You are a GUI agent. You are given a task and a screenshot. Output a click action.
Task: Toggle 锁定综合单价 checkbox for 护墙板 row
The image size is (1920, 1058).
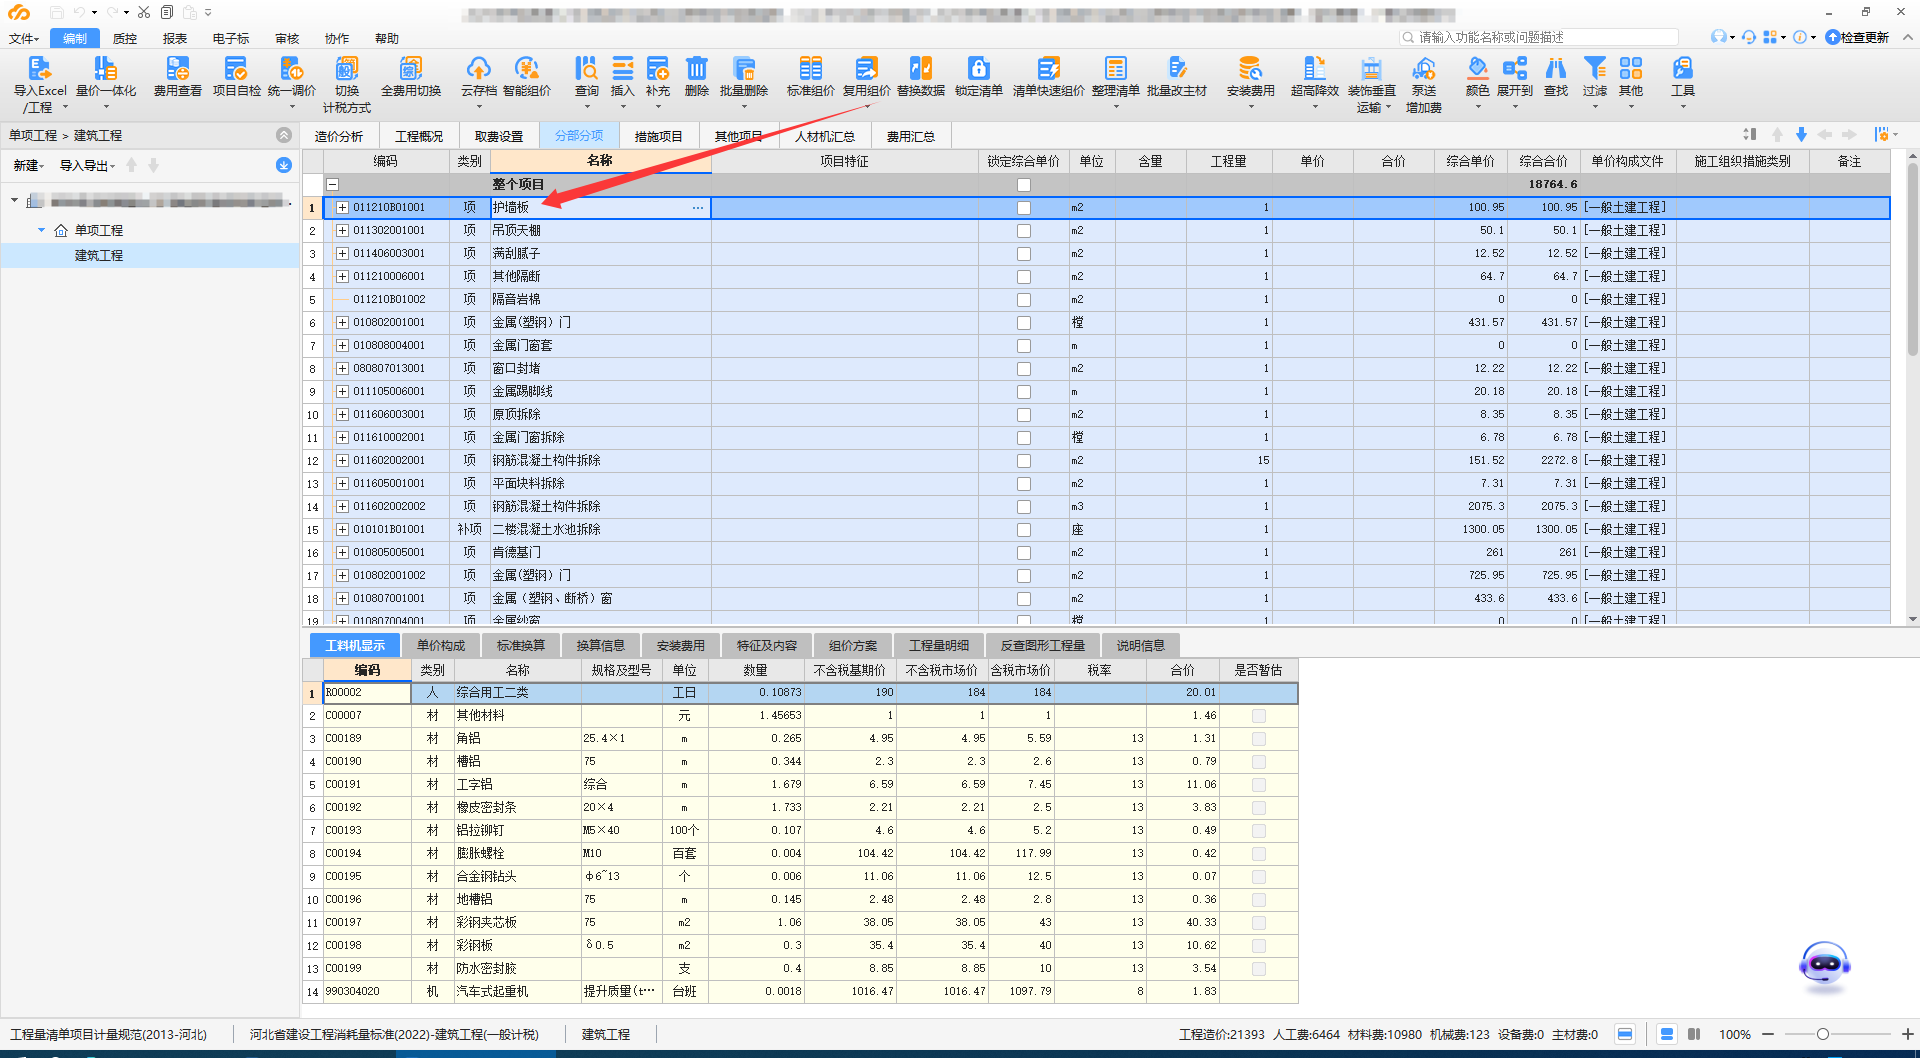point(1023,208)
